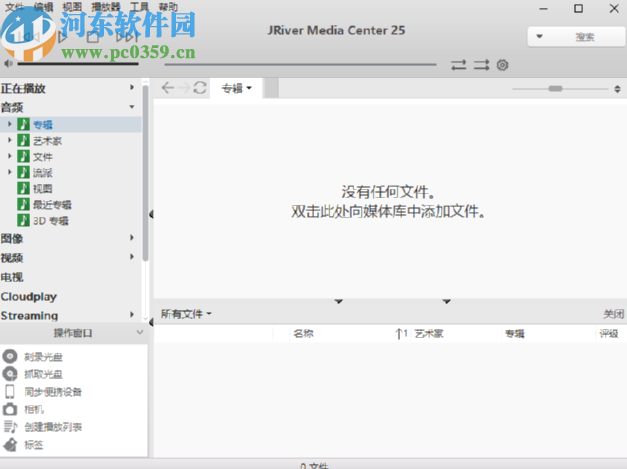This screenshot has width=627, height=469.
Task: Click the 搜索 search field
Action: coord(585,37)
